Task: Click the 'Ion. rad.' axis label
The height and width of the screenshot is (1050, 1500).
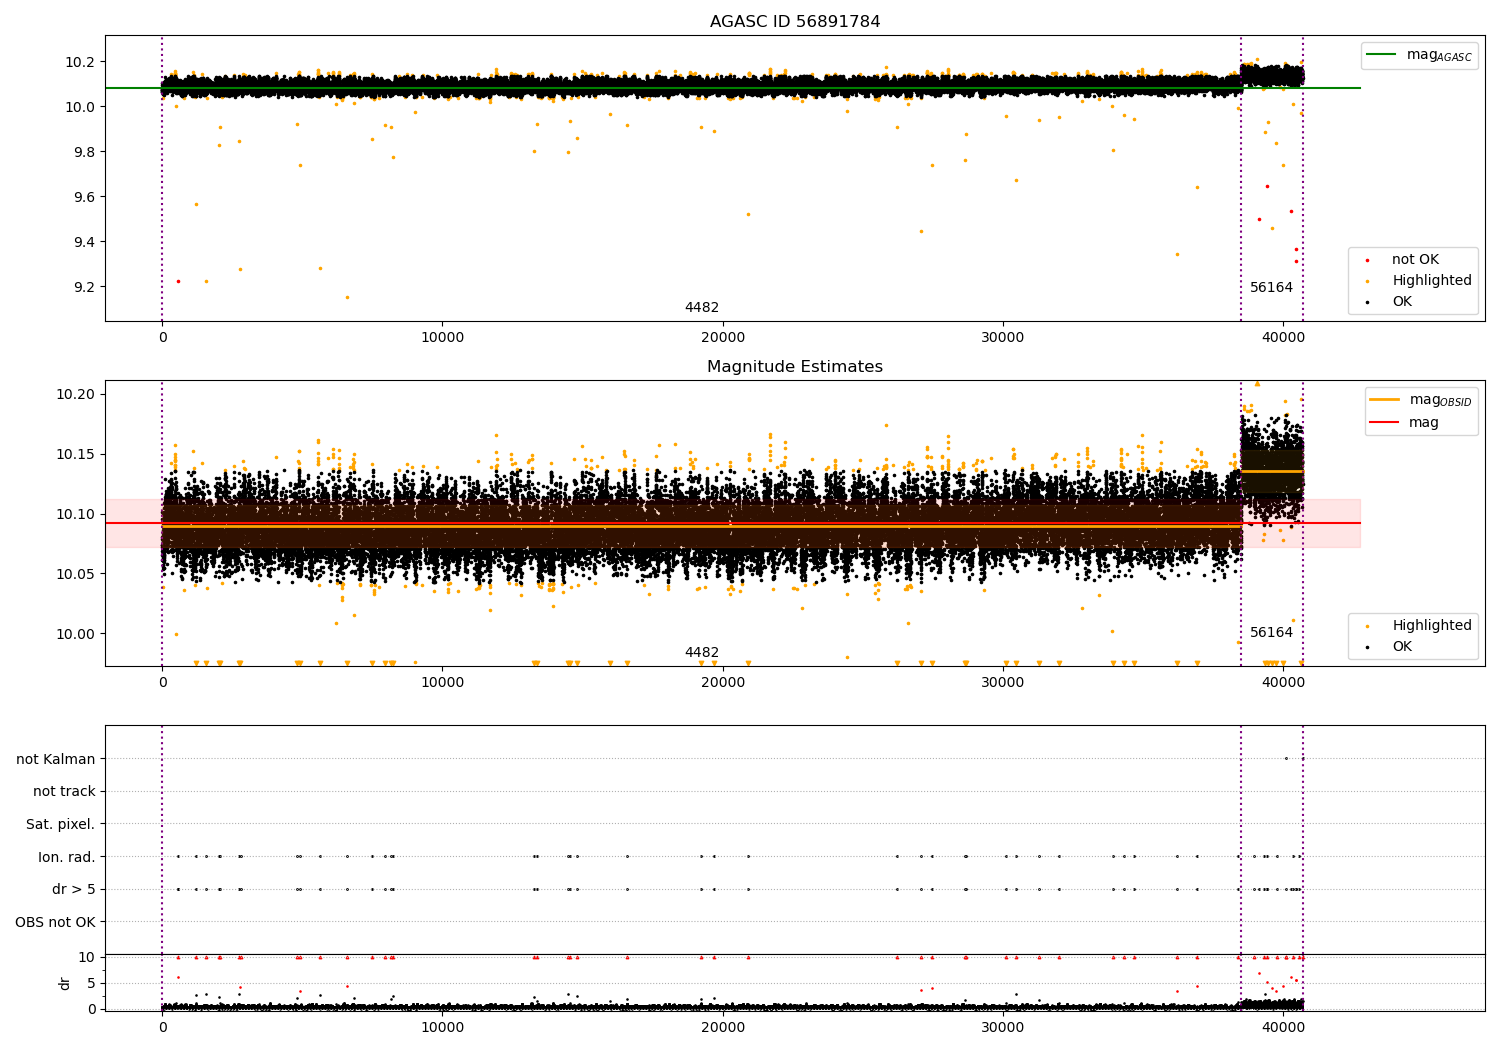Action: point(66,857)
